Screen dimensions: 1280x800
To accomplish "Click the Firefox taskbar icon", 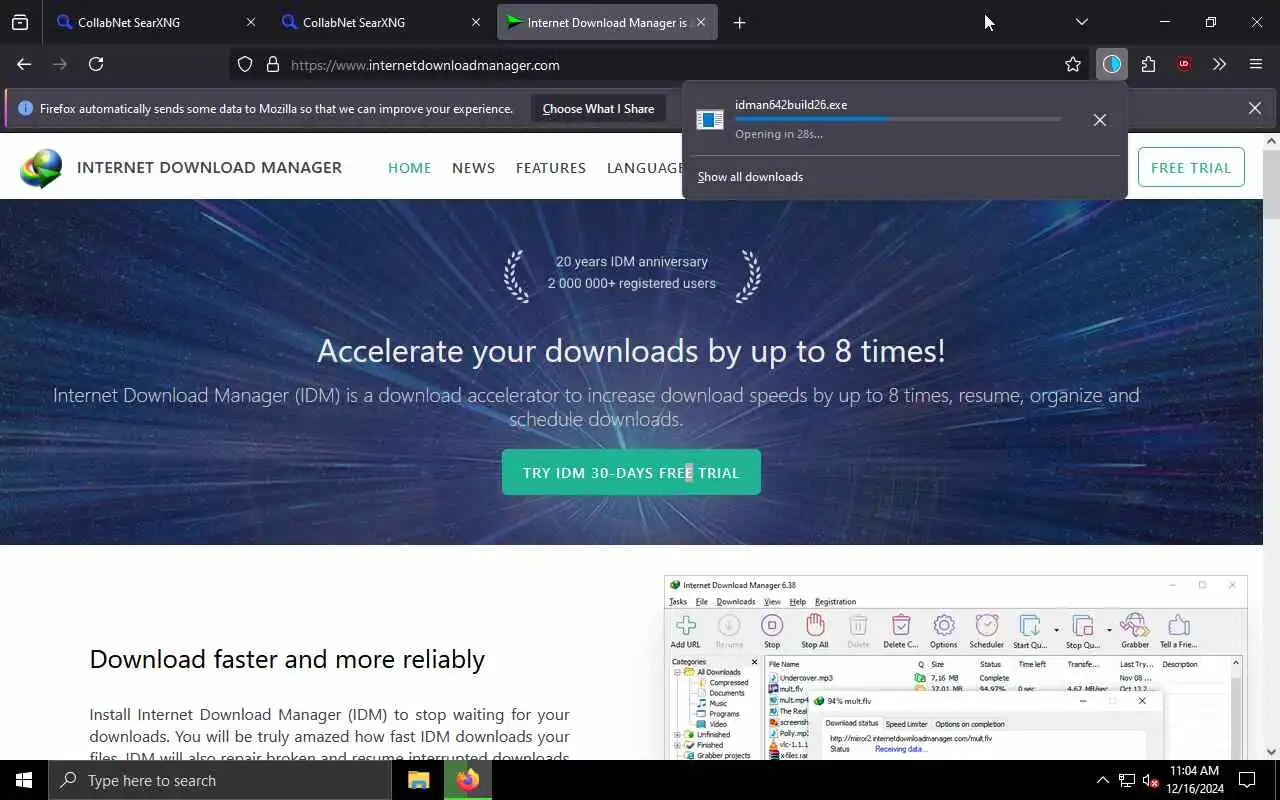I will click(x=467, y=780).
